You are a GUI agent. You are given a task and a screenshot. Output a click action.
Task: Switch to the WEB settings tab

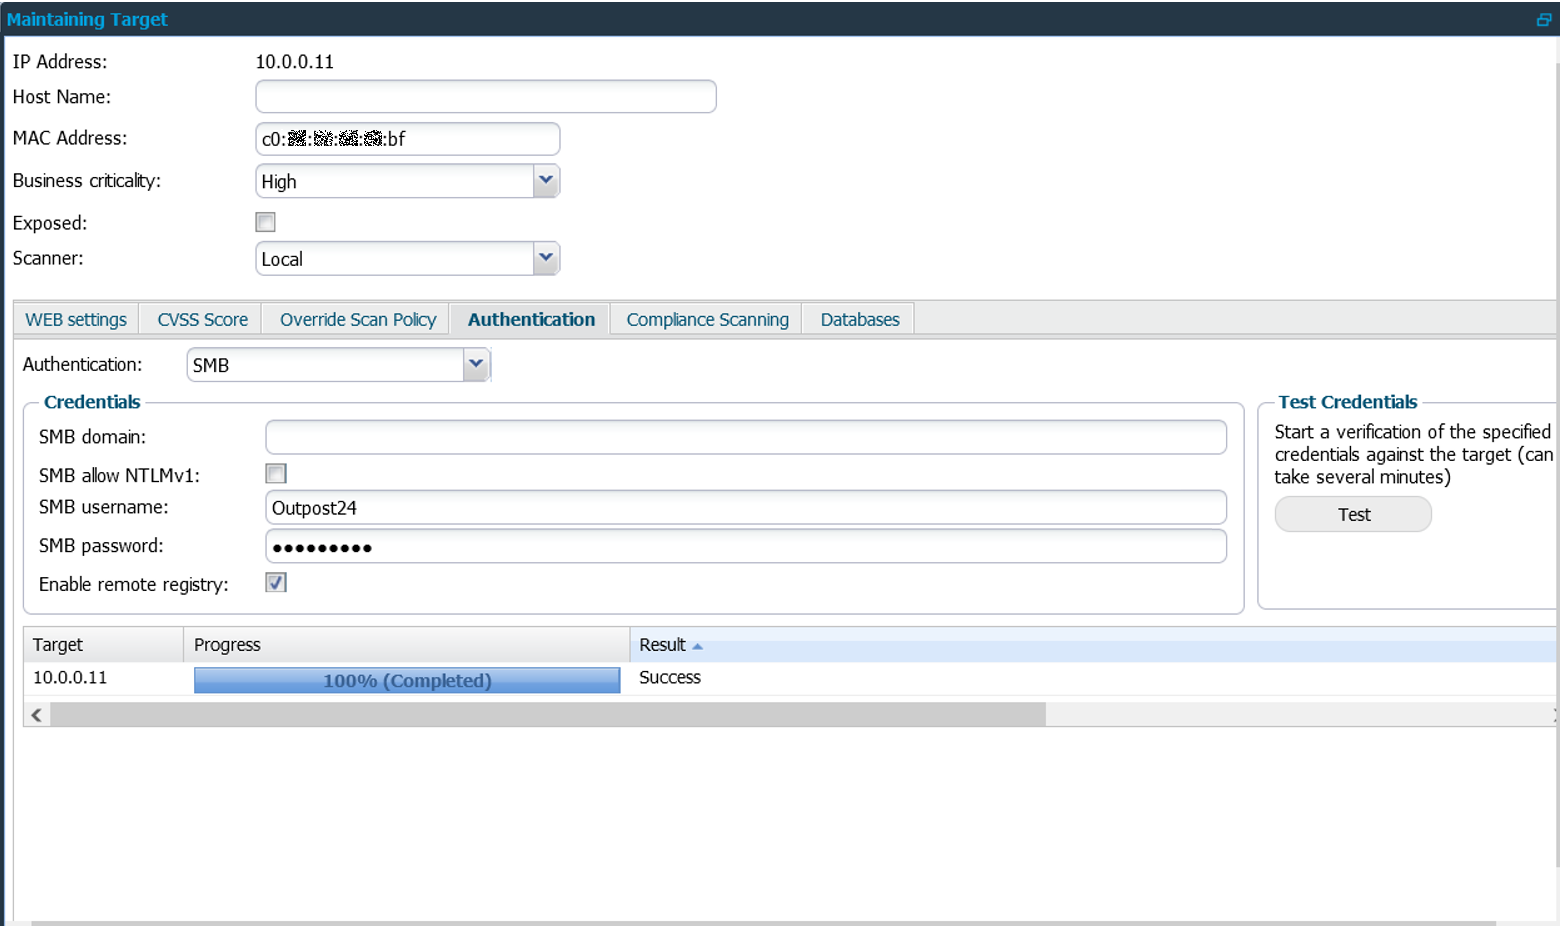pos(75,318)
